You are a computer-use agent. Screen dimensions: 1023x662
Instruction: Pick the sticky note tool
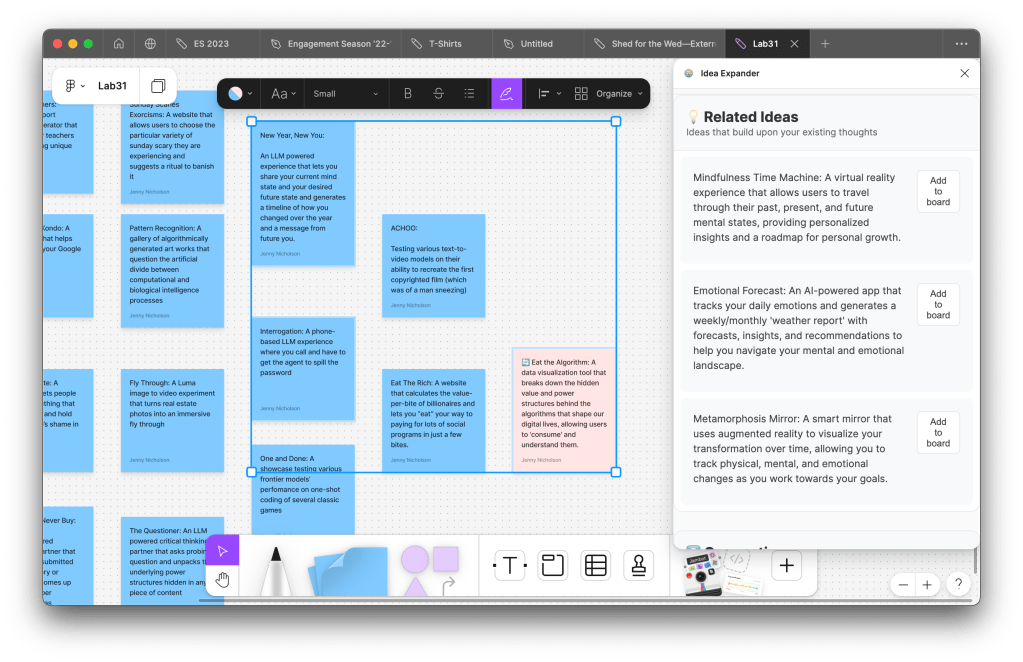tap(346, 572)
